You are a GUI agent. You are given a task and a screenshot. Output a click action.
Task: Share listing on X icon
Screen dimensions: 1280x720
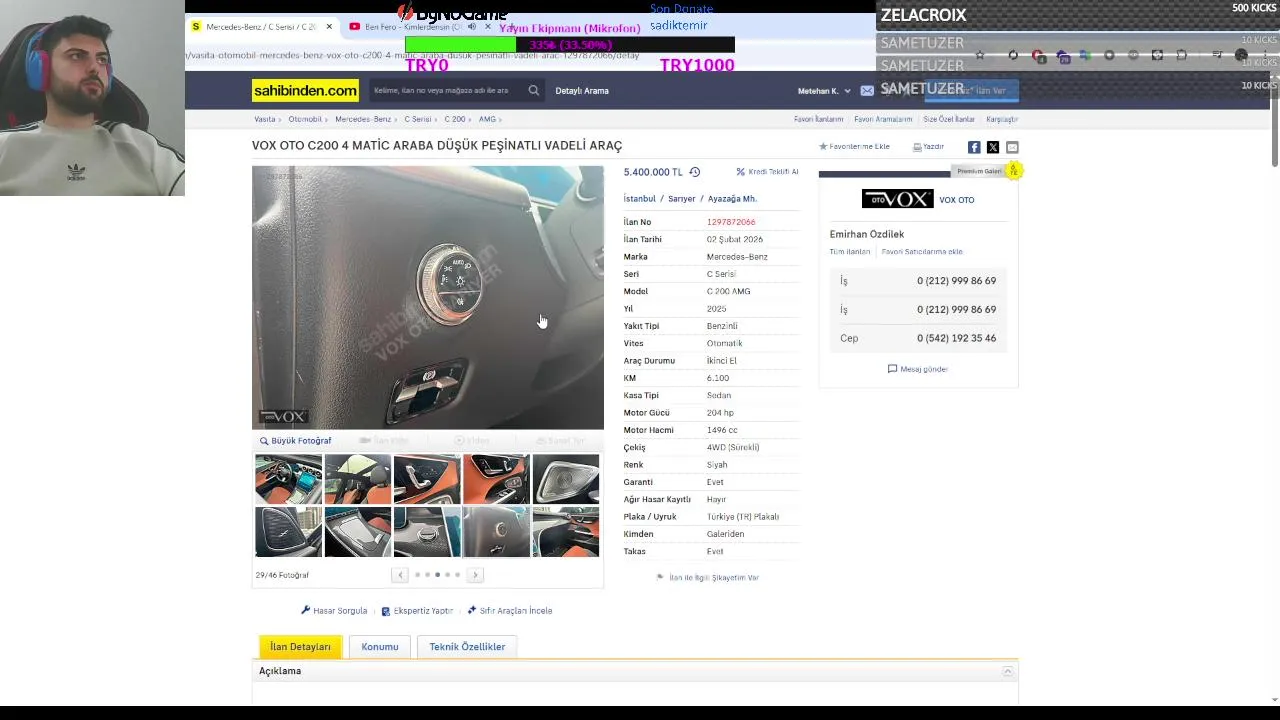(x=993, y=147)
